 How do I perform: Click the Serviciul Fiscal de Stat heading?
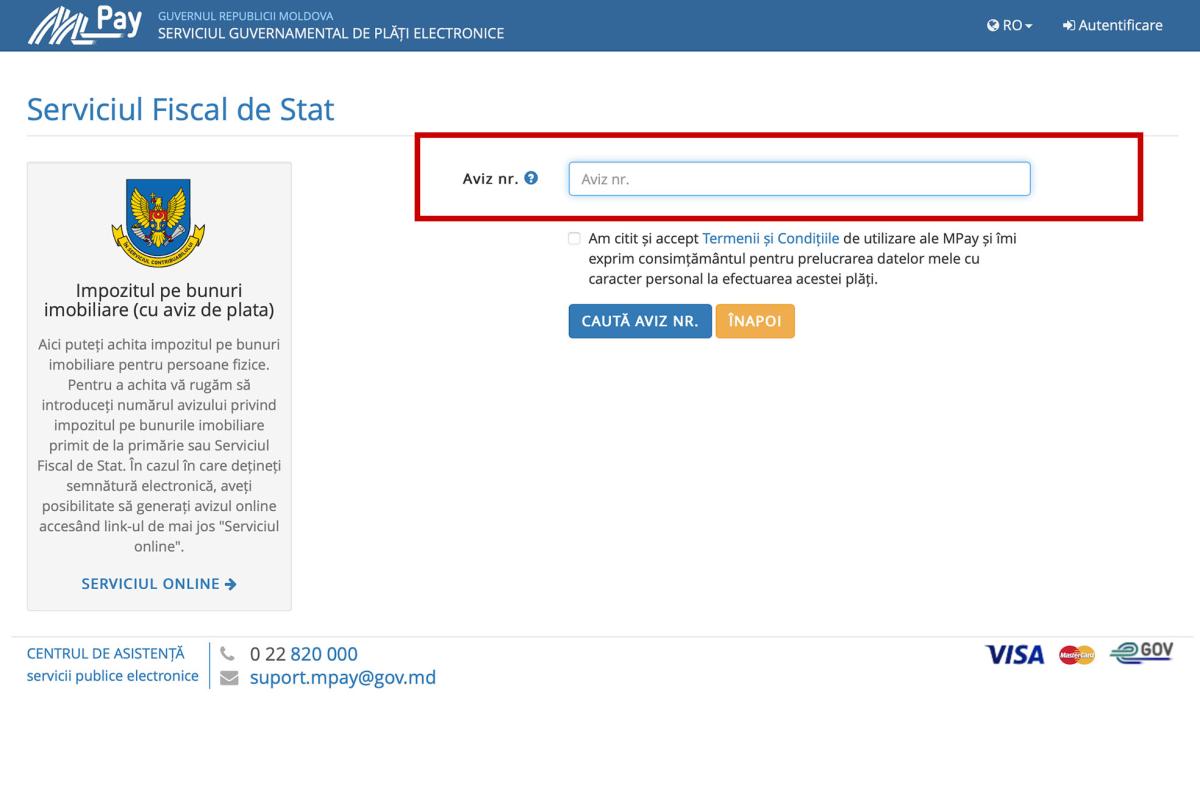(x=181, y=109)
